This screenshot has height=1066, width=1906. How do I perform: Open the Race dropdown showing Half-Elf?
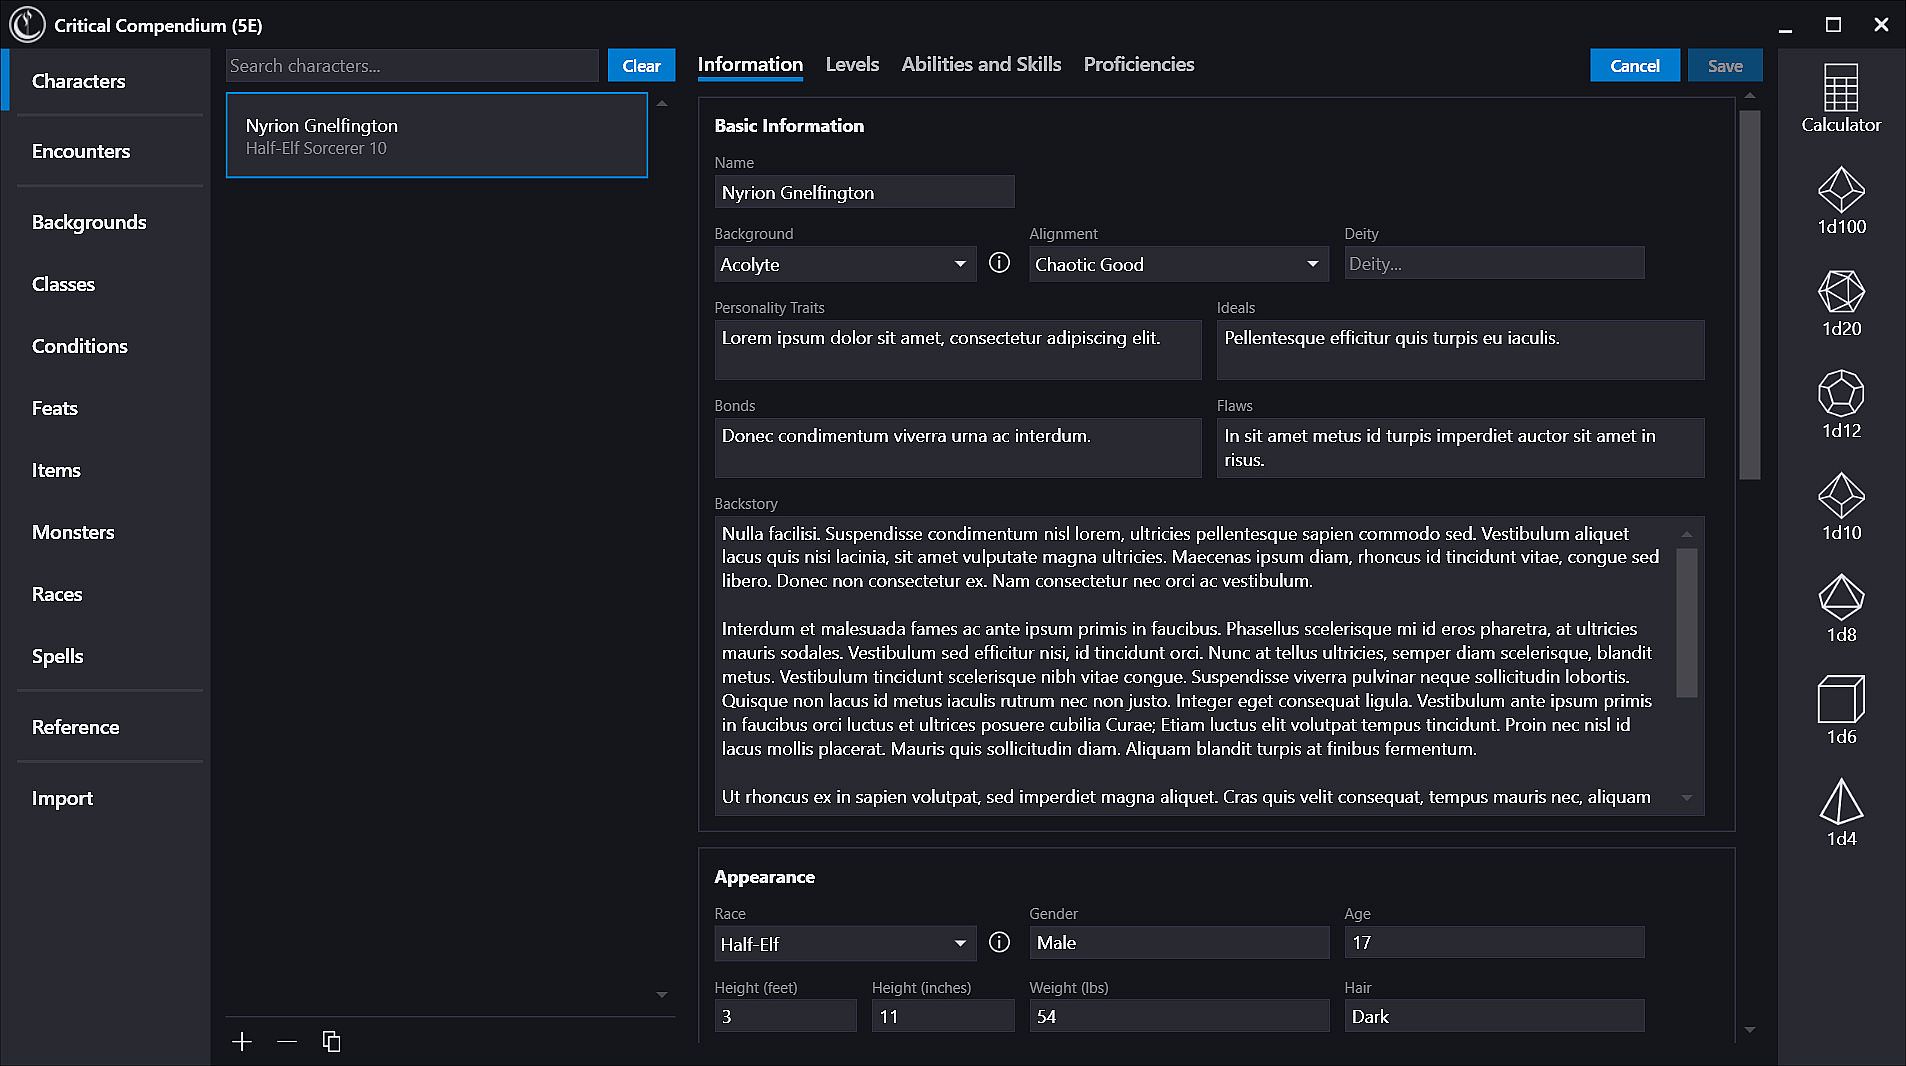coord(844,943)
